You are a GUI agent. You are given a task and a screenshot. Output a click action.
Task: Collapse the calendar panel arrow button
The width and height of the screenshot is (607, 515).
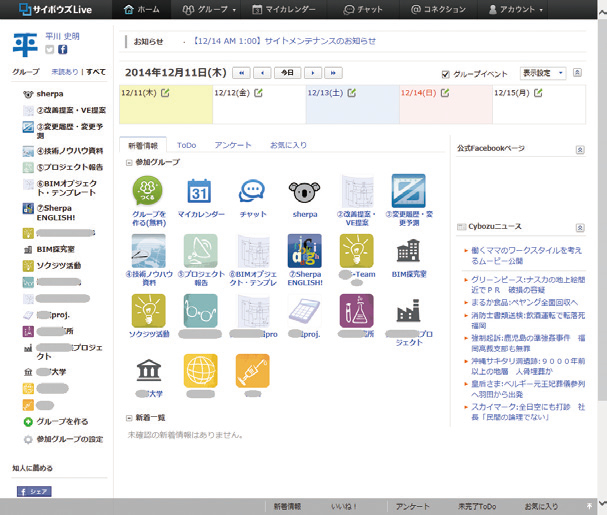click(577, 72)
